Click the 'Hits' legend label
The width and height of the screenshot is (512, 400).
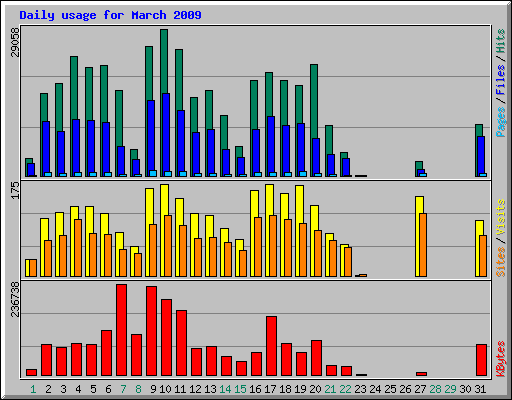click(501, 41)
